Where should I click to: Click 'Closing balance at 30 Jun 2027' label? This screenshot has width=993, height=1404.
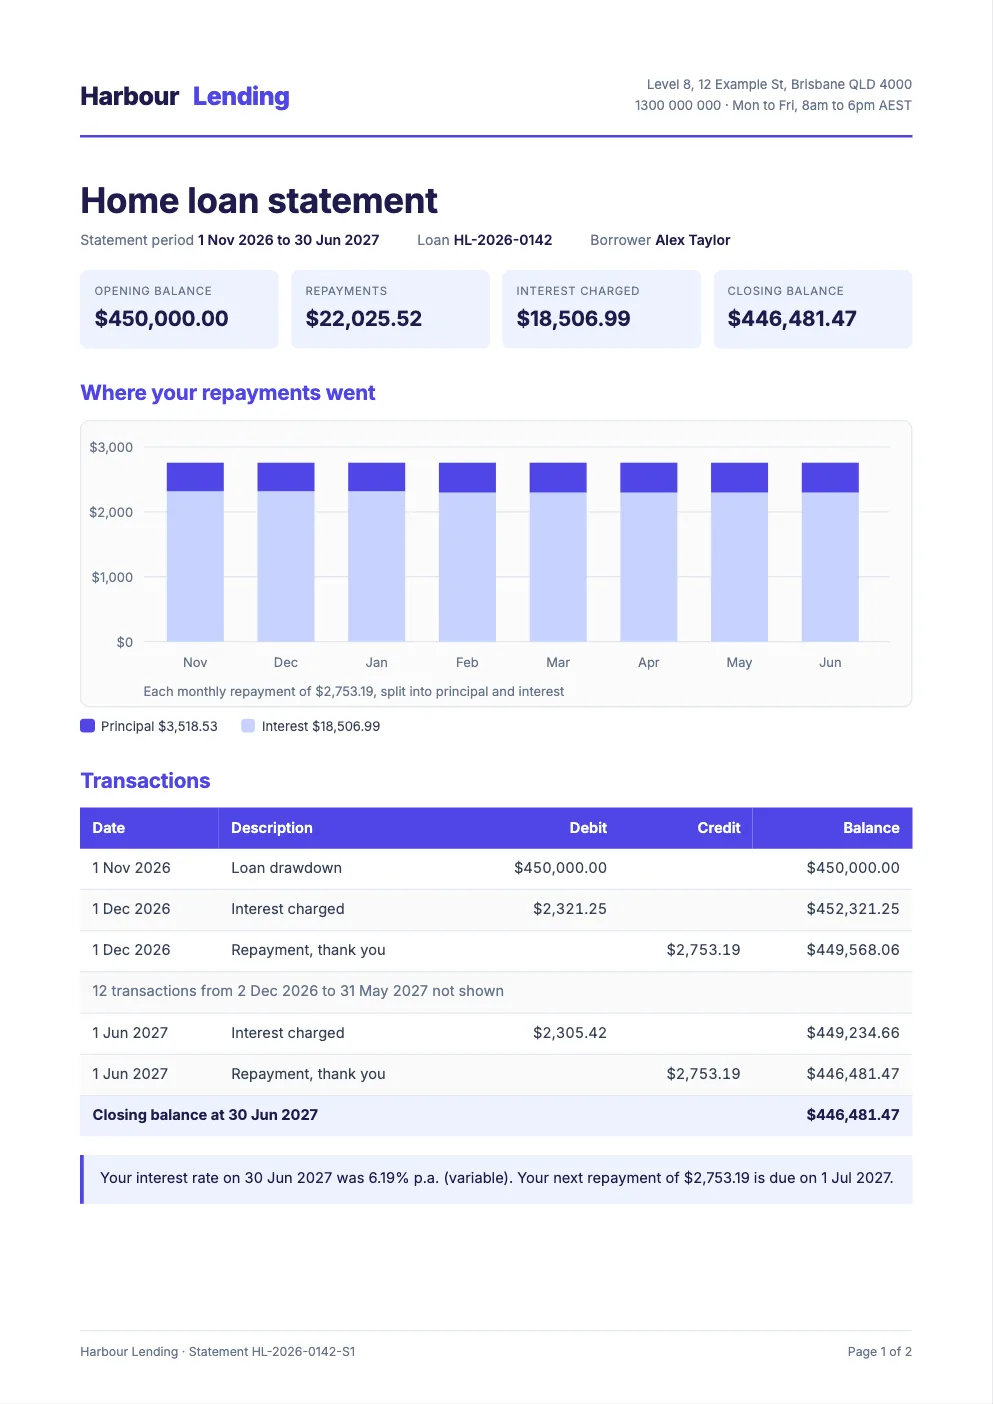(x=205, y=1115)
